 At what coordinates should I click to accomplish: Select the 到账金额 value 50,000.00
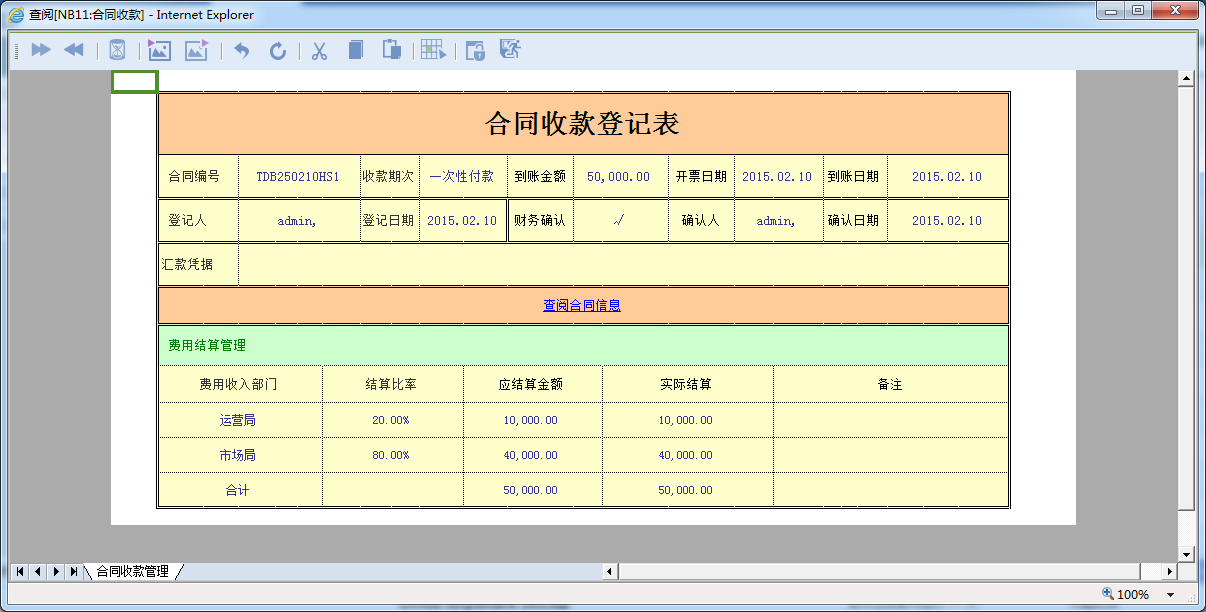coord(619,177)
